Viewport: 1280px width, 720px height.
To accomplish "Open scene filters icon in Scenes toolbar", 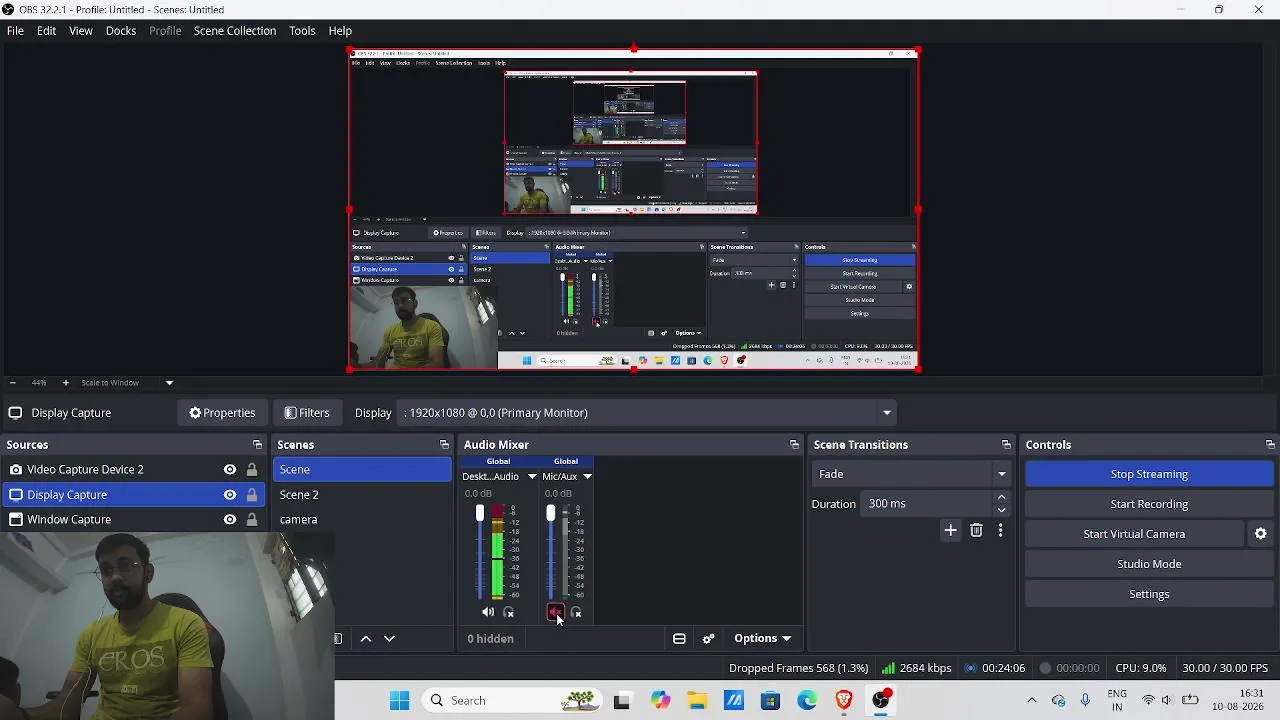I will tap(338, 639).
